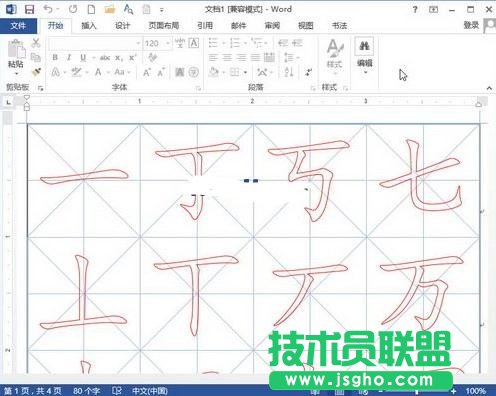Screen dimensions: 496x396
Task: Insert enclosed character (circled 字)
Action: [x=194, y=72]
